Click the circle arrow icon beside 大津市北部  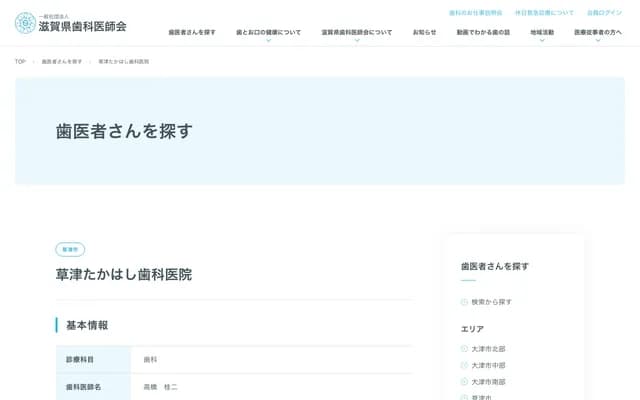pos(464,349)
